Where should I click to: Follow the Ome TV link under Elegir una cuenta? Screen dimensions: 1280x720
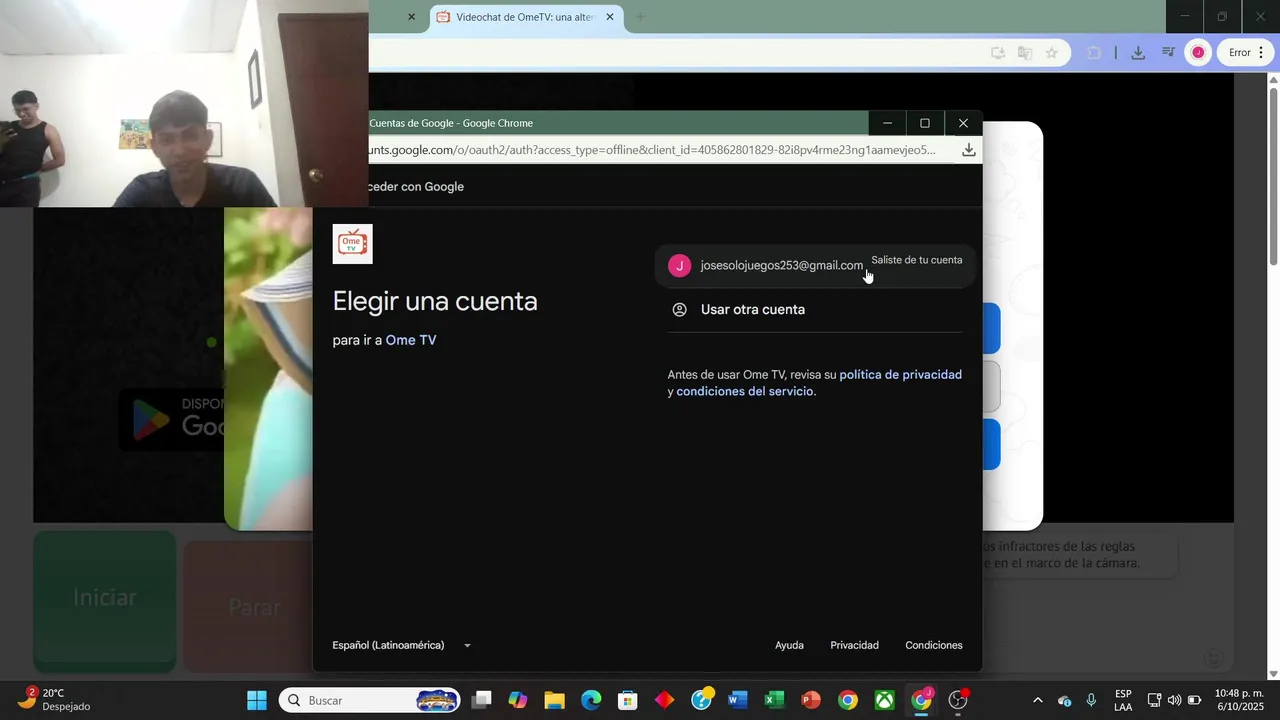pyautogui.click(x=411, y=340)
